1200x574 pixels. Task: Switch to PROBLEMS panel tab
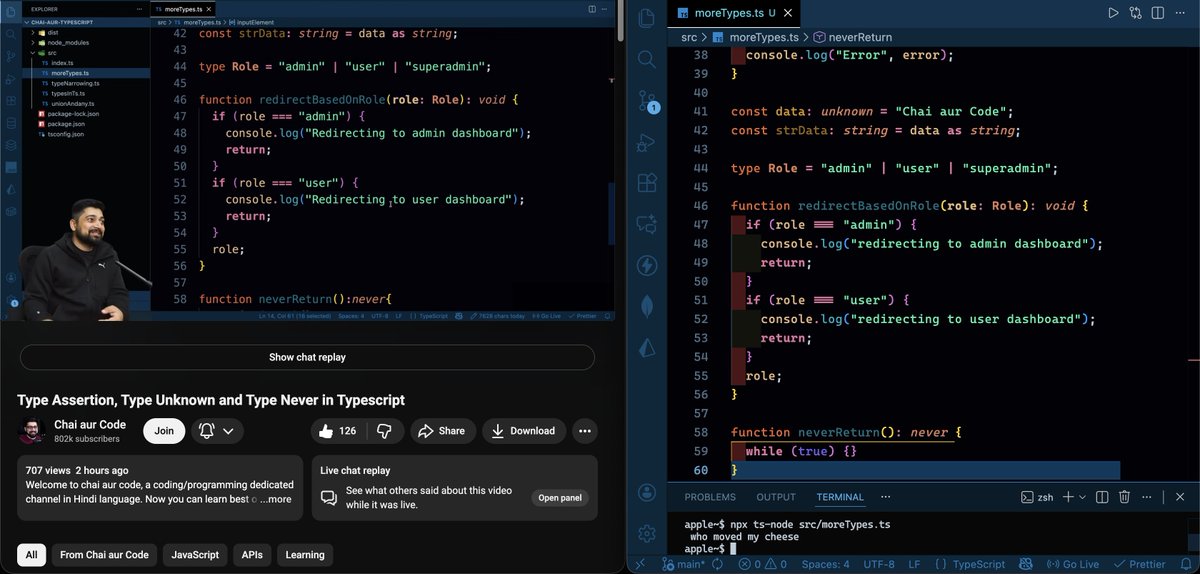coord(710,497)
